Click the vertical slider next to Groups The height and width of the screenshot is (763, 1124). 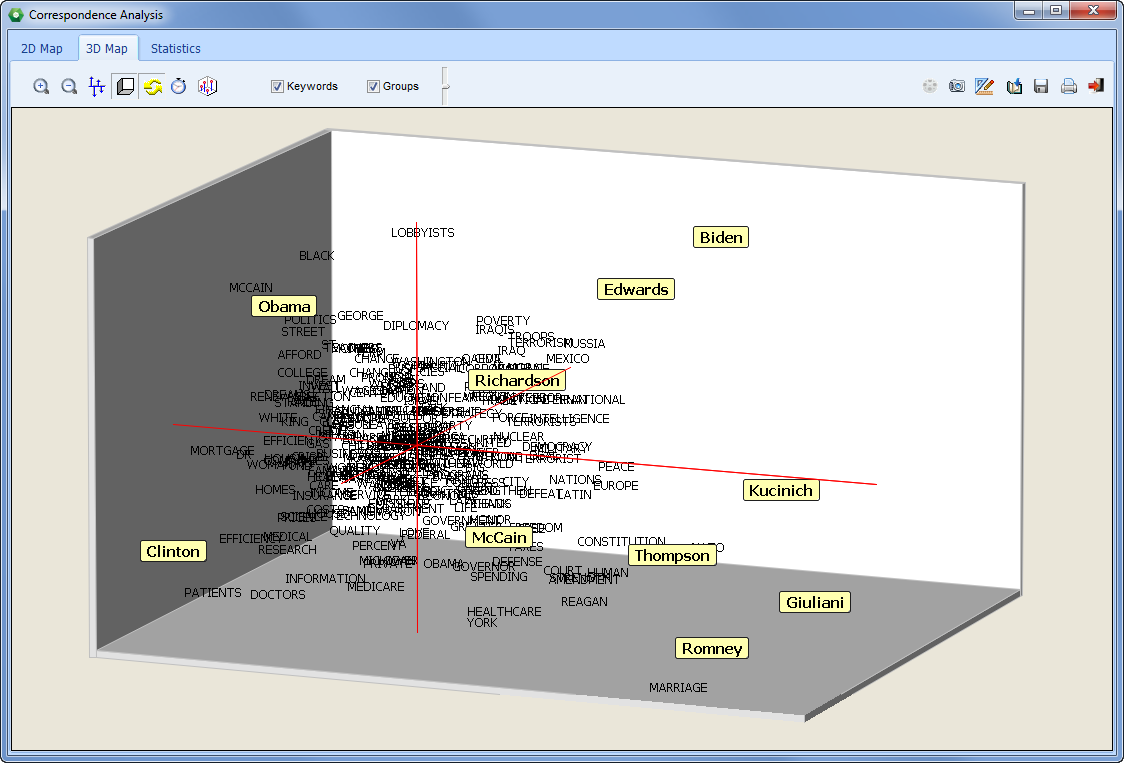click(x=445, y=87)
